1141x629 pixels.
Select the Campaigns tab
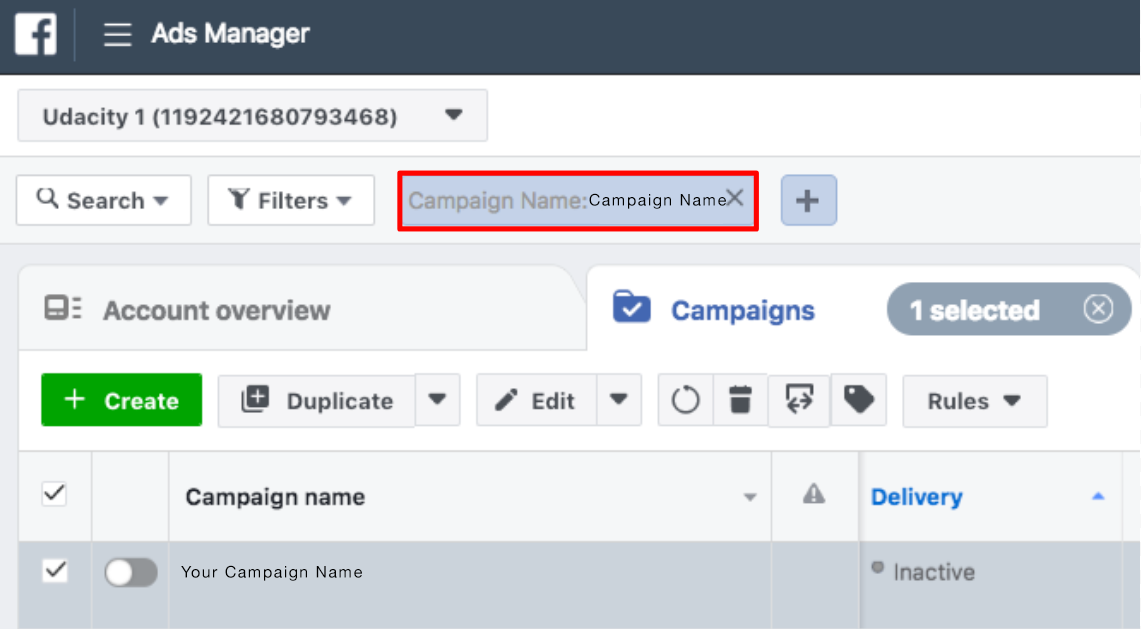tap(742, 310)
